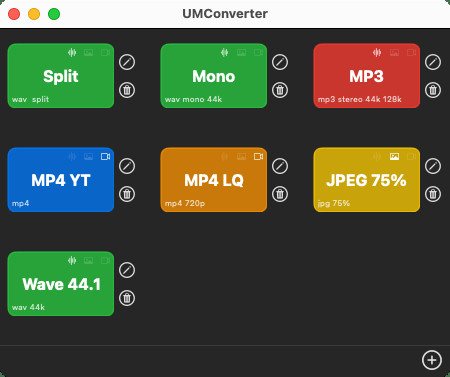
Task: Add a new preset with plus button
Action: point(432,360)
